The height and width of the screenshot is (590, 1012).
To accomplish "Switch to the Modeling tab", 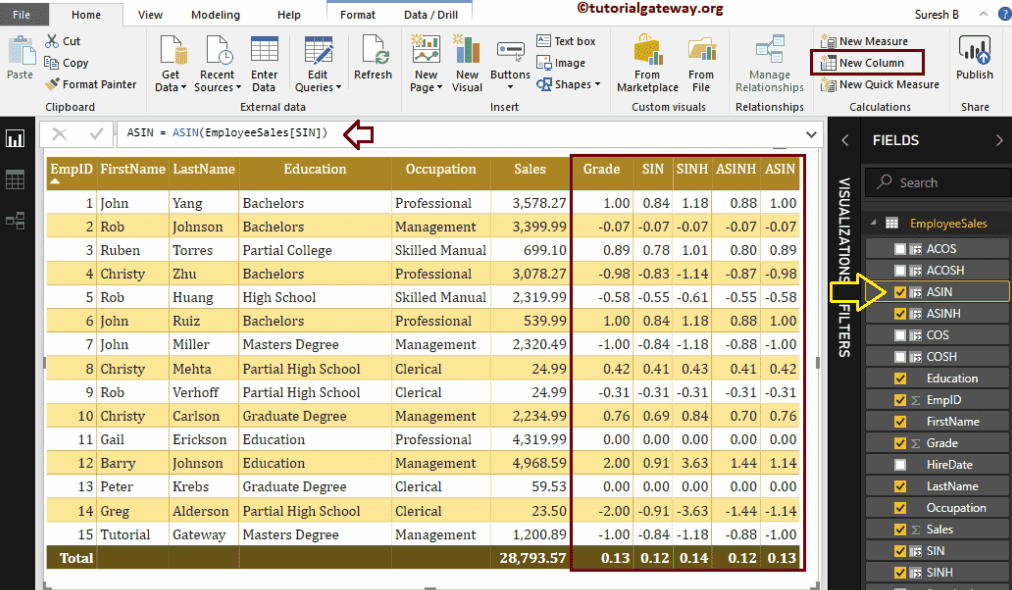I will (215, 15).
